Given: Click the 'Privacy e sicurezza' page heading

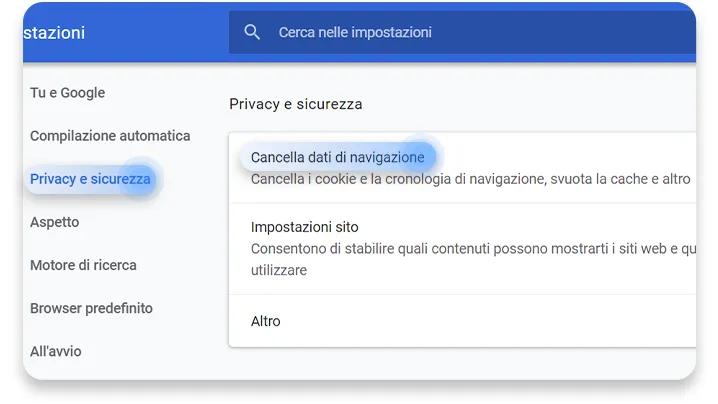Looking at the screenshot, I should pos(296,104).
